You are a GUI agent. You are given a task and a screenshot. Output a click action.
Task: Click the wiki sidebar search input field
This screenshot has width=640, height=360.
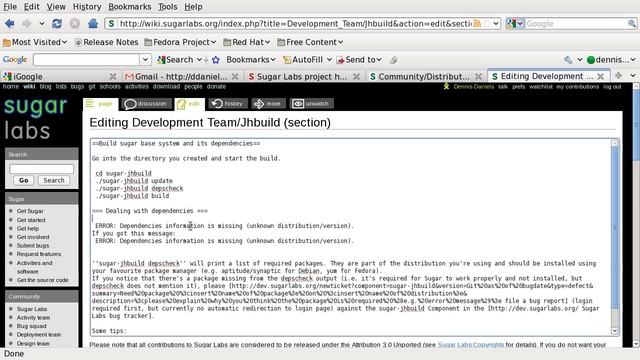[41, 169]
